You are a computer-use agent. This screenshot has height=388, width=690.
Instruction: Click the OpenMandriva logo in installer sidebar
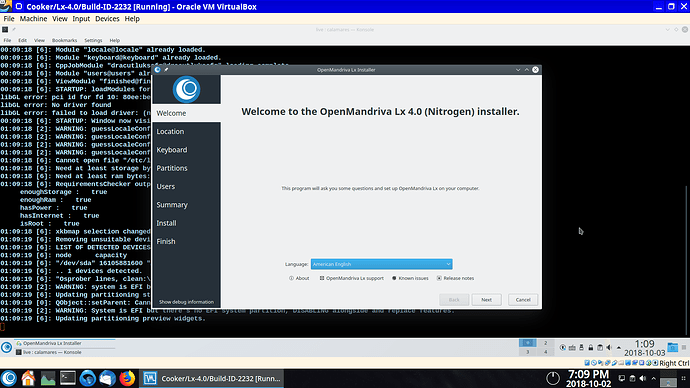tap(187, 89)
